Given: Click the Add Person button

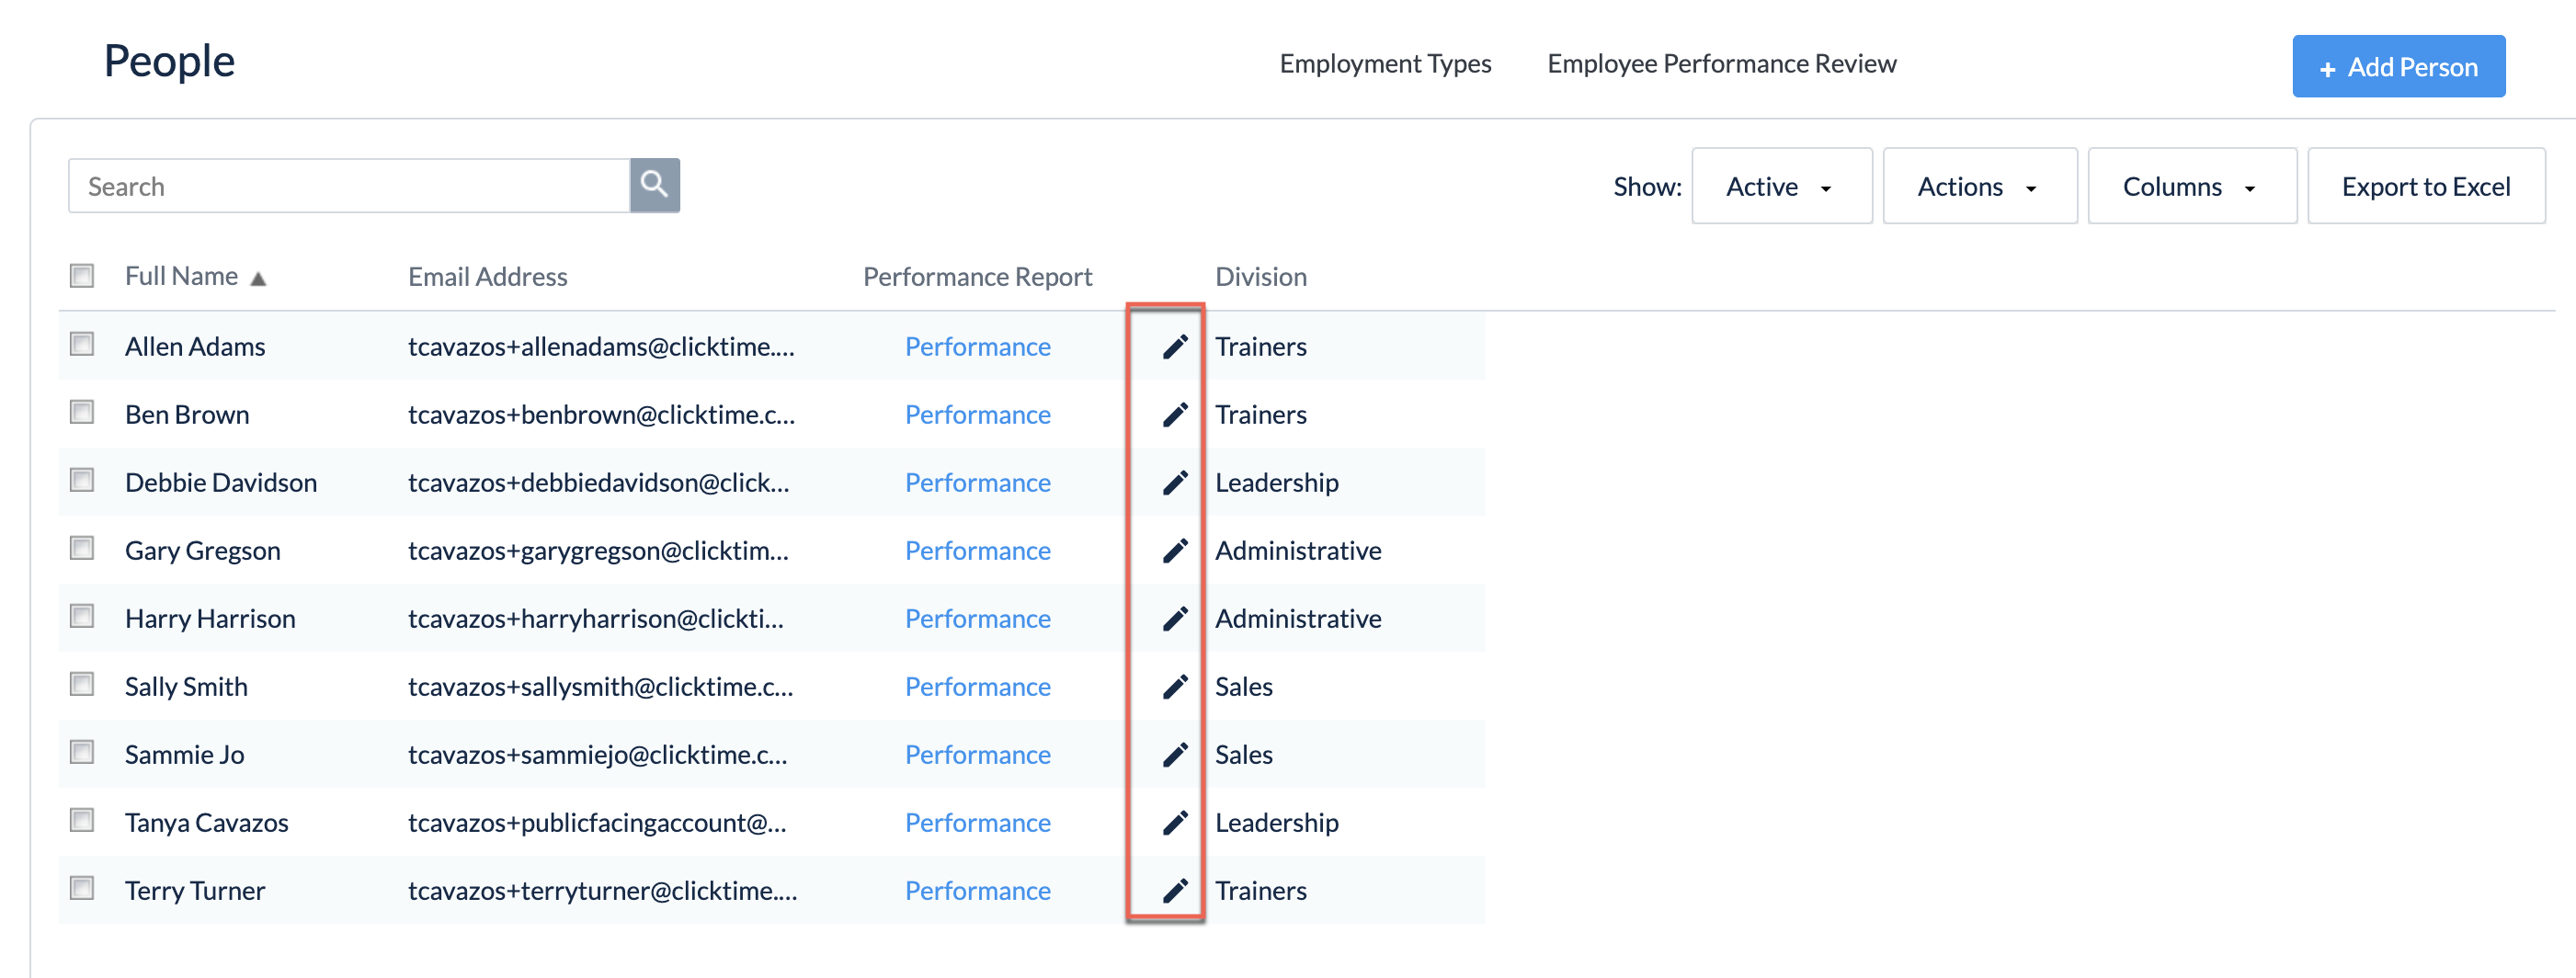Looking at the screenshot, I should (x=2398, y=66).
